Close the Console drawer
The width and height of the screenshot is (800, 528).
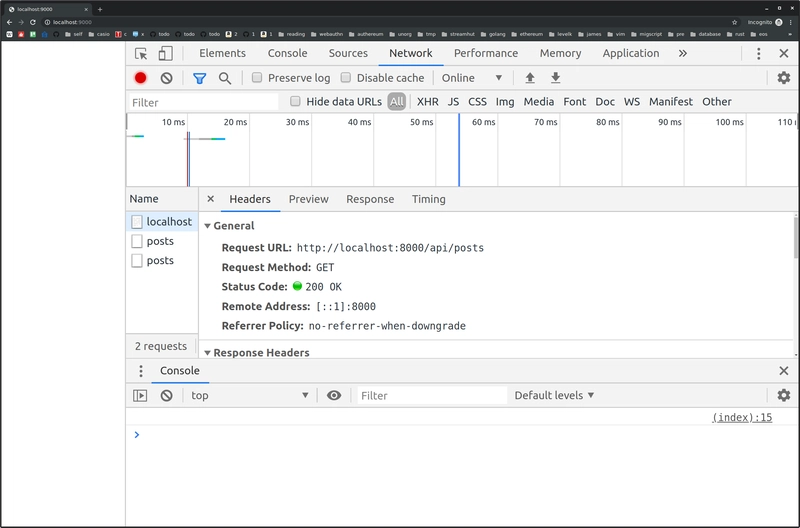[x=784, y=371]
